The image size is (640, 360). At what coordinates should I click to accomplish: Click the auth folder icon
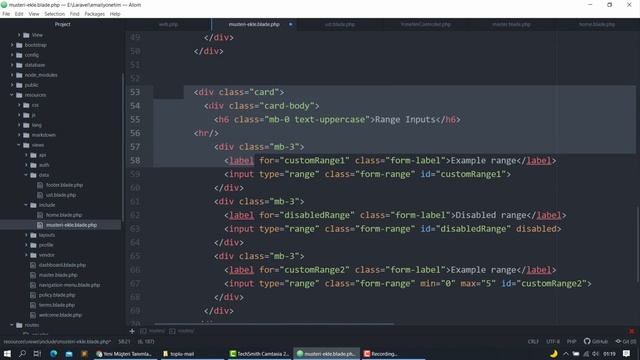(33, 165)
